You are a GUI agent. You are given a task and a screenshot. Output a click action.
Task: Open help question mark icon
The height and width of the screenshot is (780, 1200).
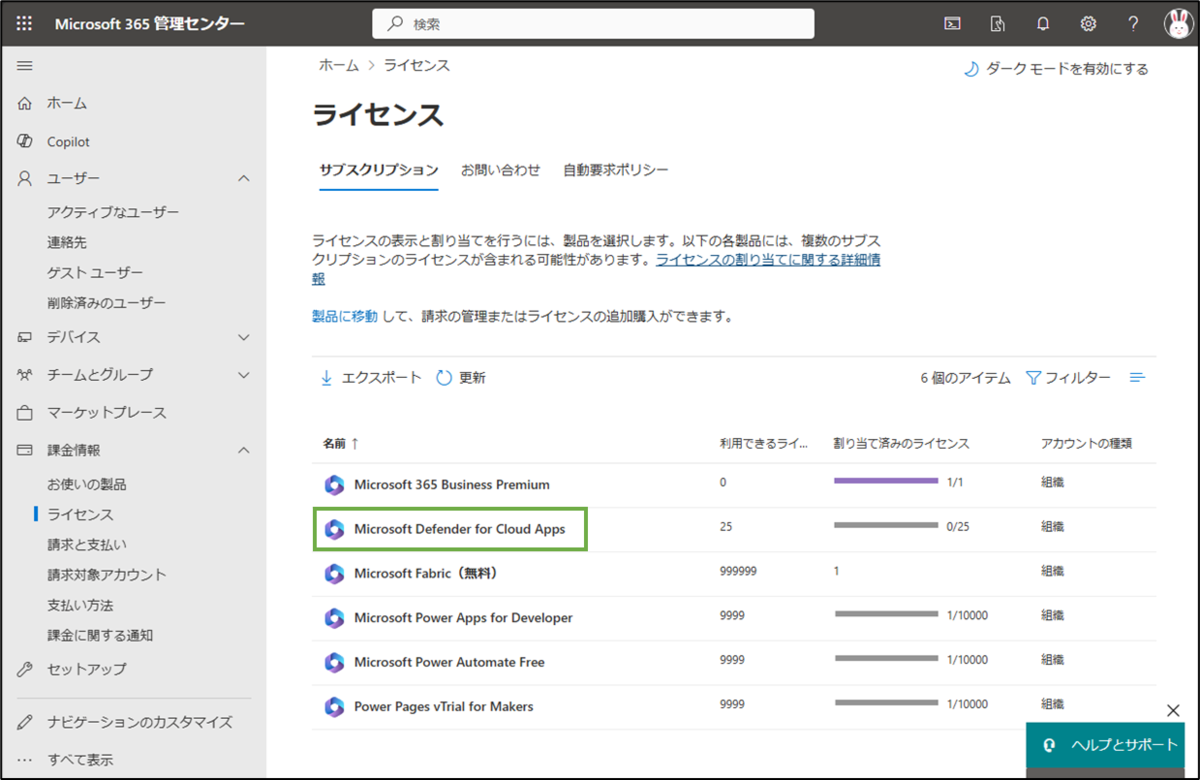point(1133,24)
